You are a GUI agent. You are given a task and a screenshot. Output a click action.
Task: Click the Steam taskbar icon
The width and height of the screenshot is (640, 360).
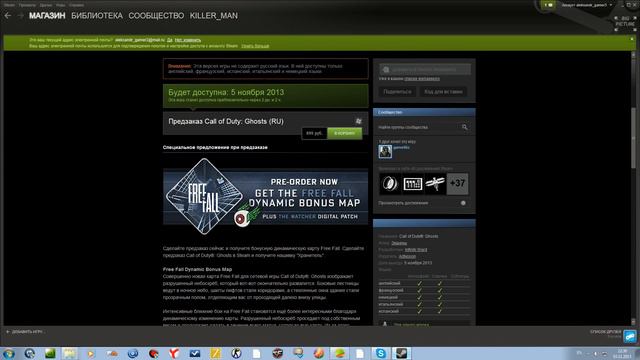click(x=402, y=353)
